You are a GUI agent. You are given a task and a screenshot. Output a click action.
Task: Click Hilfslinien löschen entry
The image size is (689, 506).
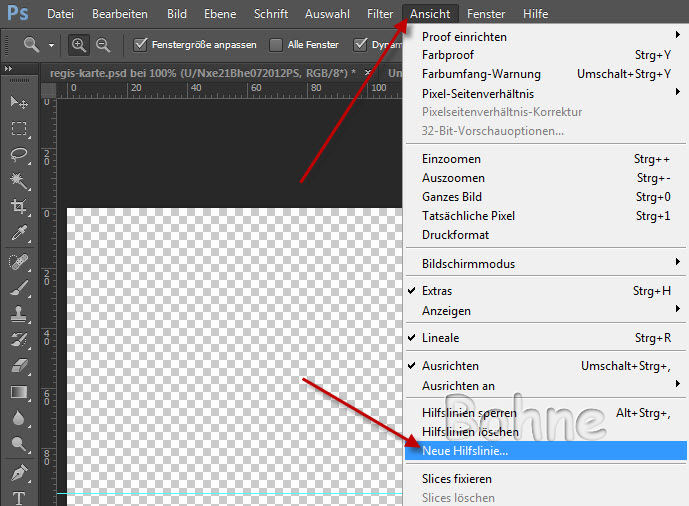pyautogui.click(x=470, y=432)
